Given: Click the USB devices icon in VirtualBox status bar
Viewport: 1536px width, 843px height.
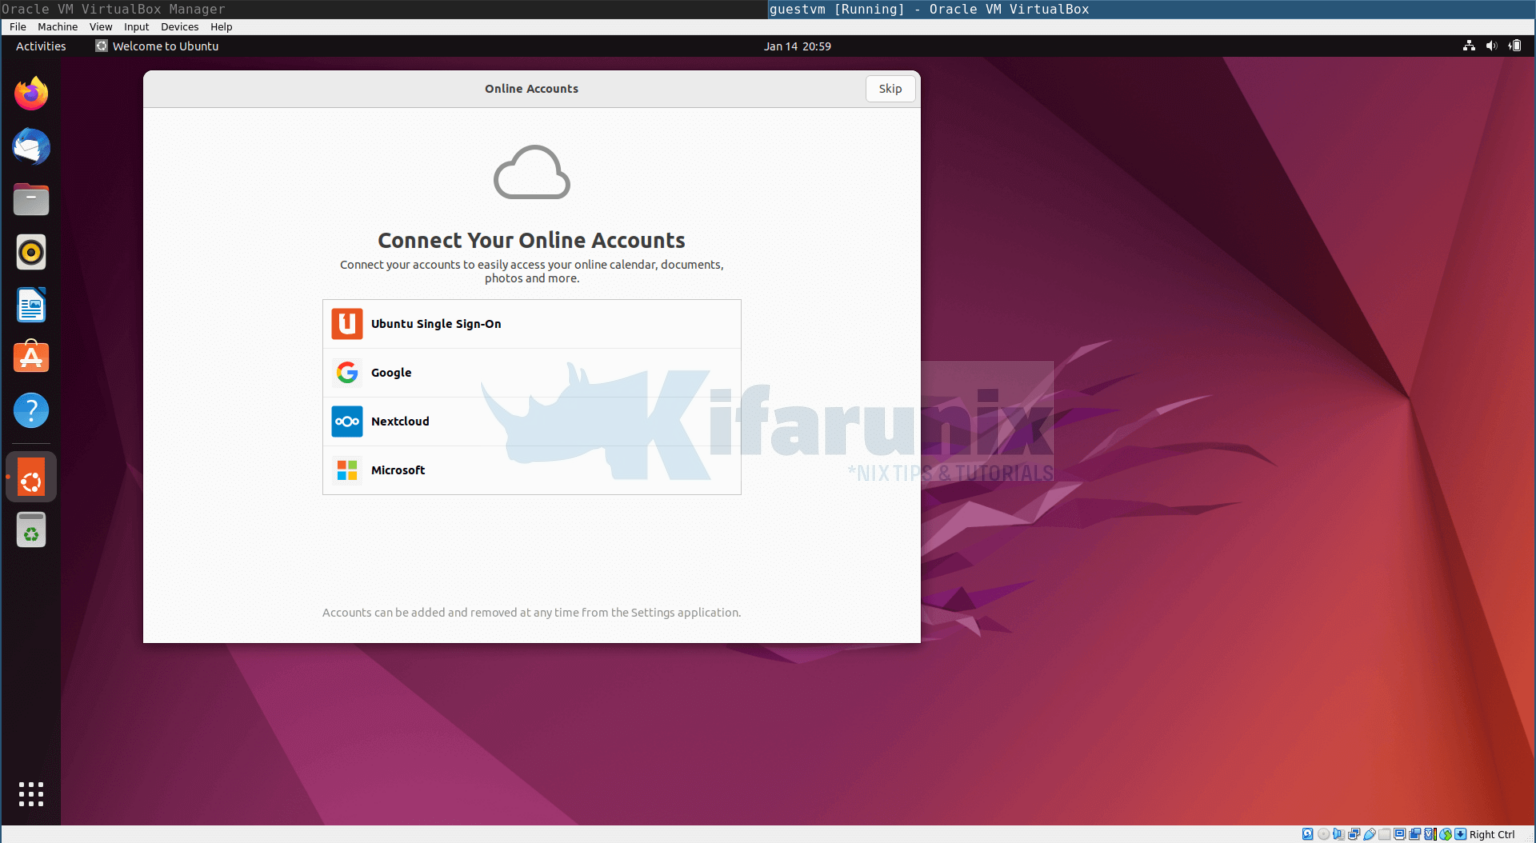Looking at the screenshot, I should tap(1369, 833).
